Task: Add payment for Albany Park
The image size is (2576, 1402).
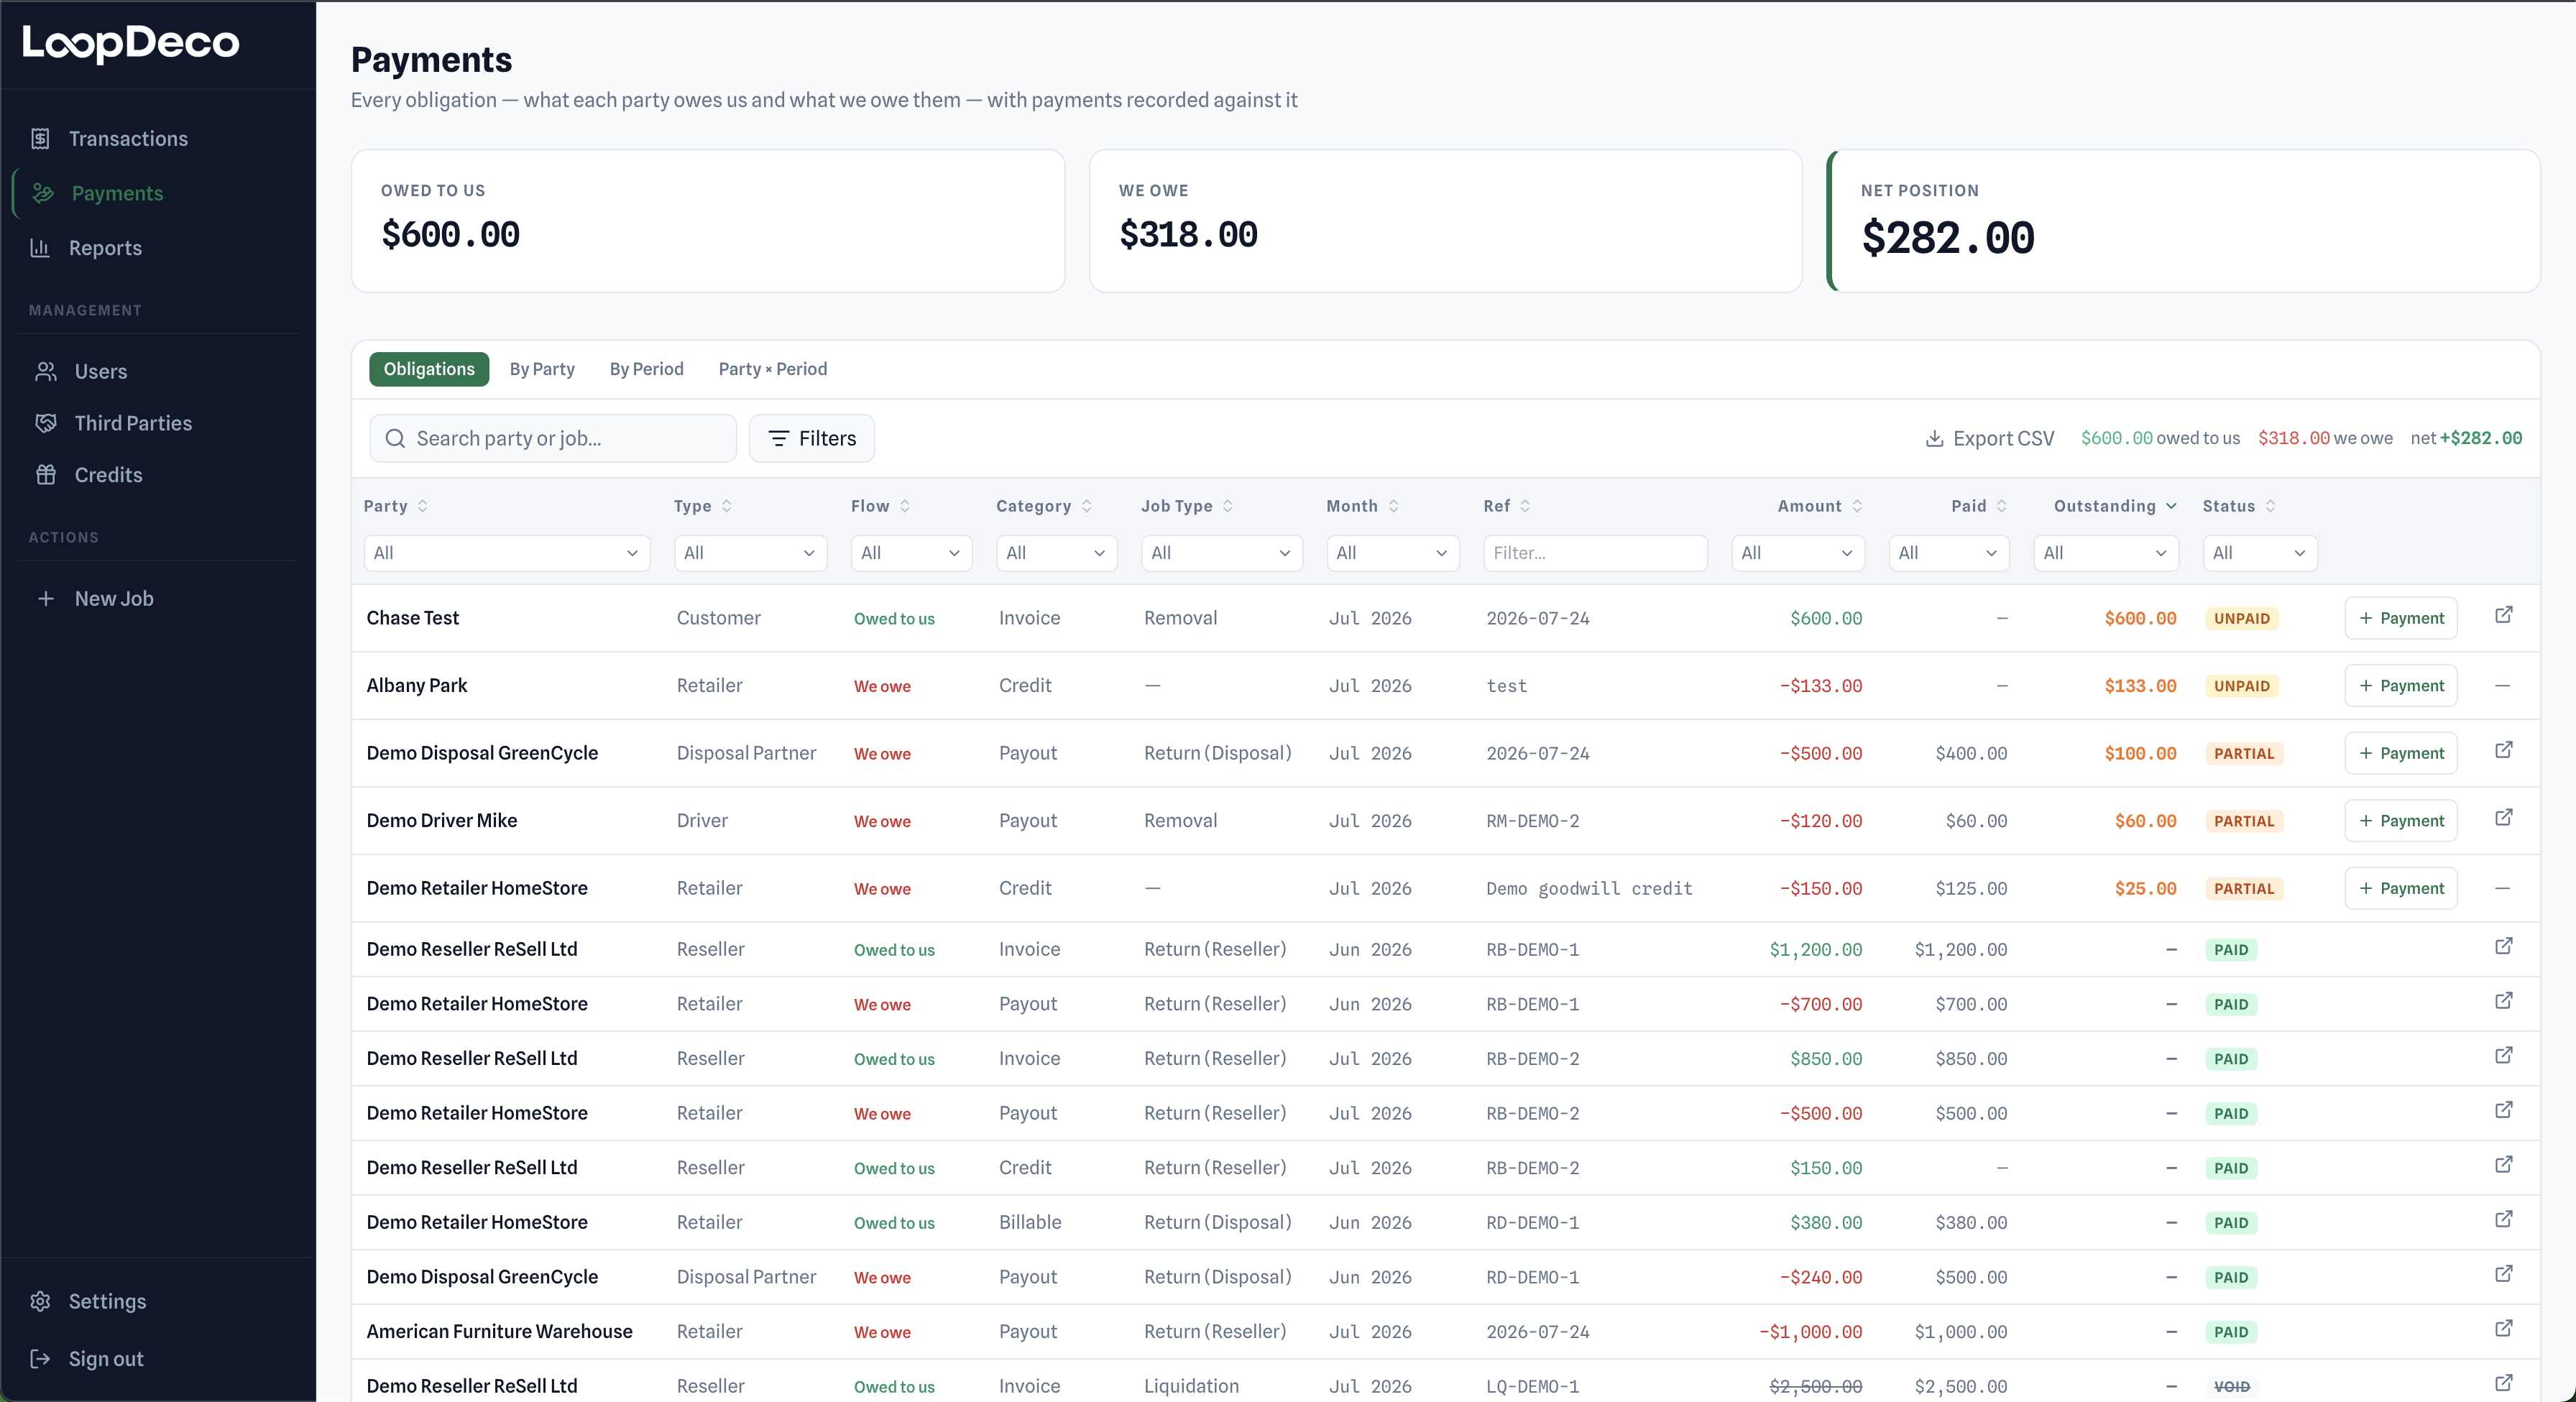Action: (x=2400, y=686)
